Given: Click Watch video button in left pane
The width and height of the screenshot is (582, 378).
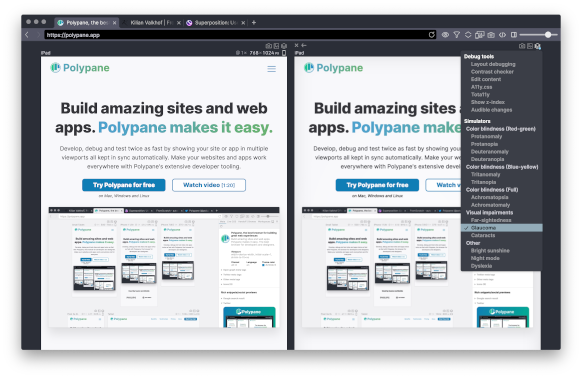Looking at the screenshot, I should tap(209, 185).
